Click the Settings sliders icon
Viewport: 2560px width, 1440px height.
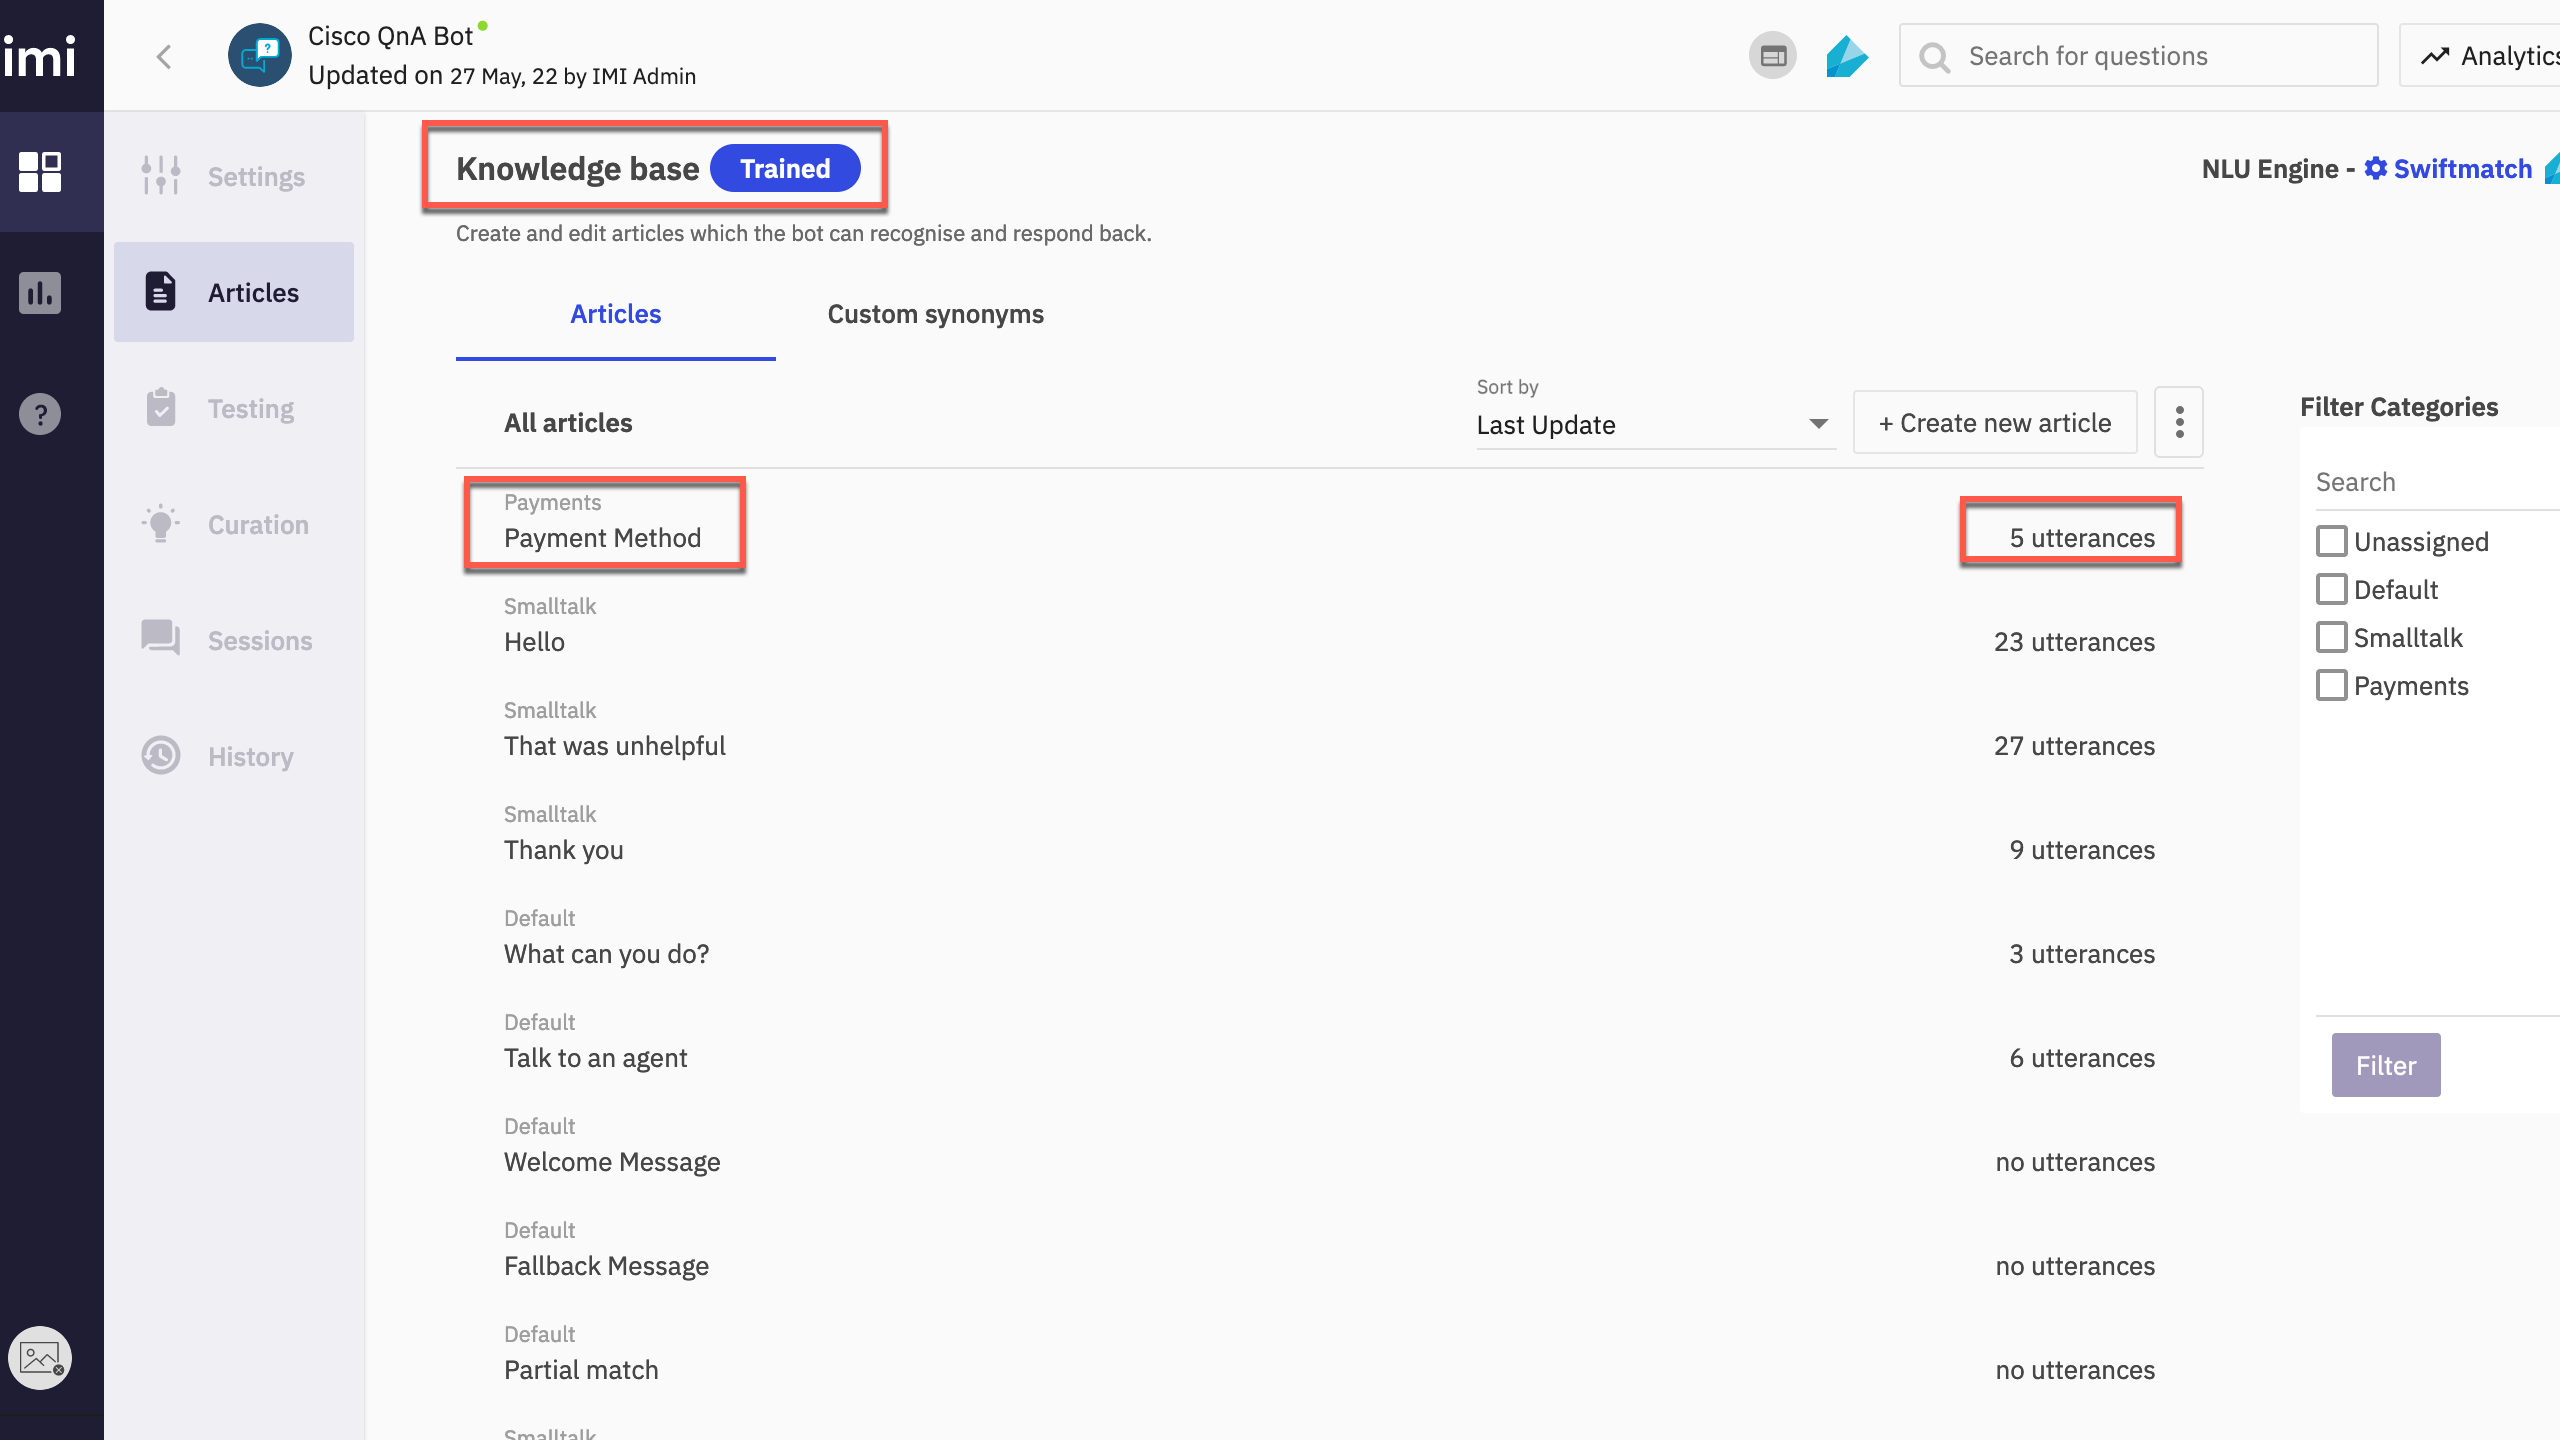click(x=161, y=176)
